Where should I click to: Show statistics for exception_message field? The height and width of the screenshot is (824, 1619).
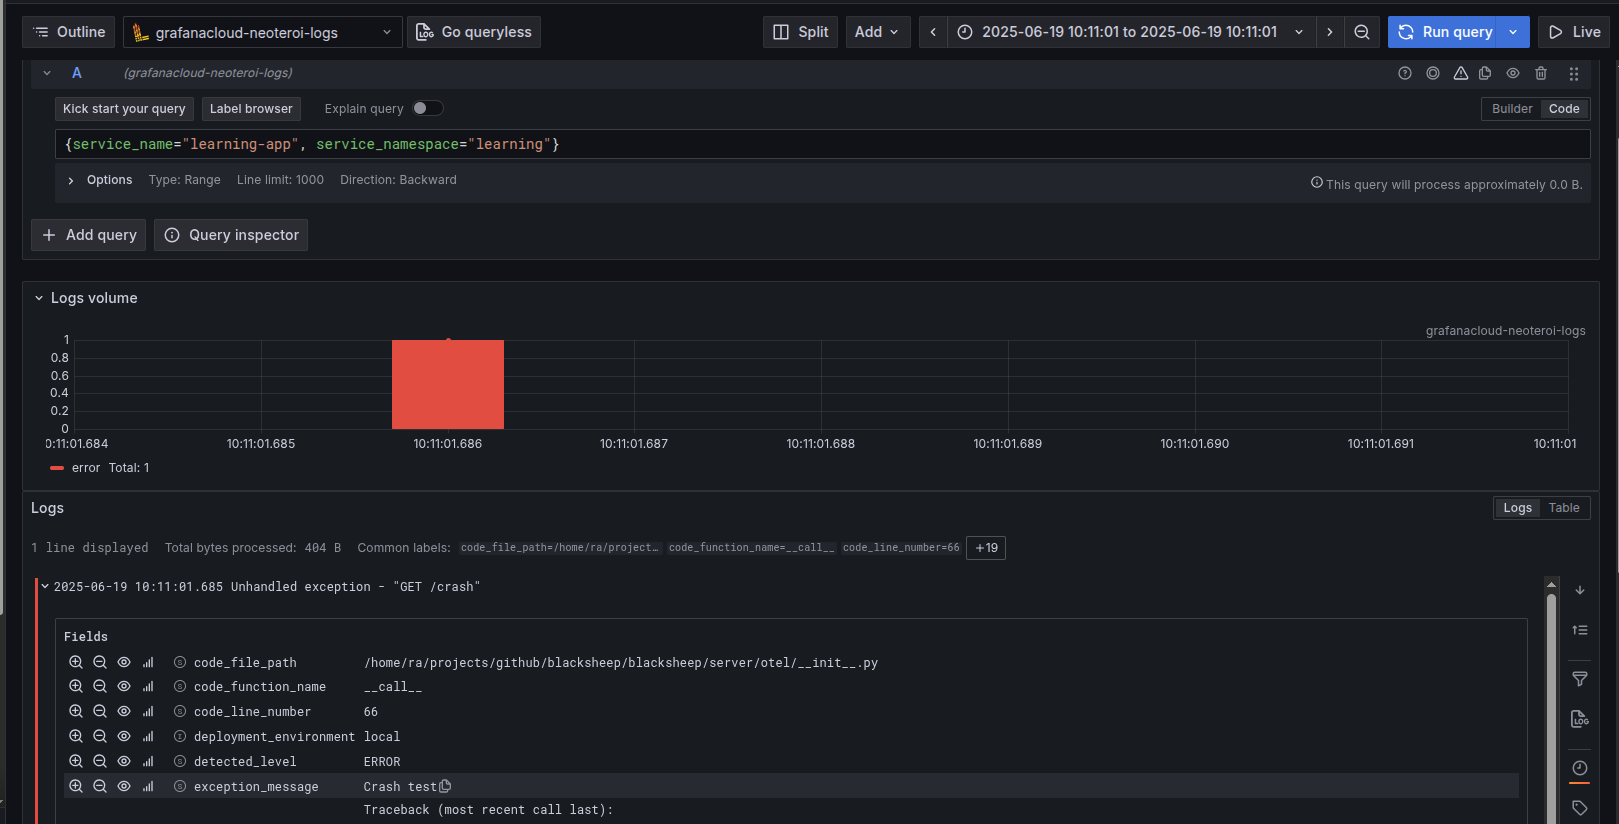pyautogui.click(x=148, y=786)
